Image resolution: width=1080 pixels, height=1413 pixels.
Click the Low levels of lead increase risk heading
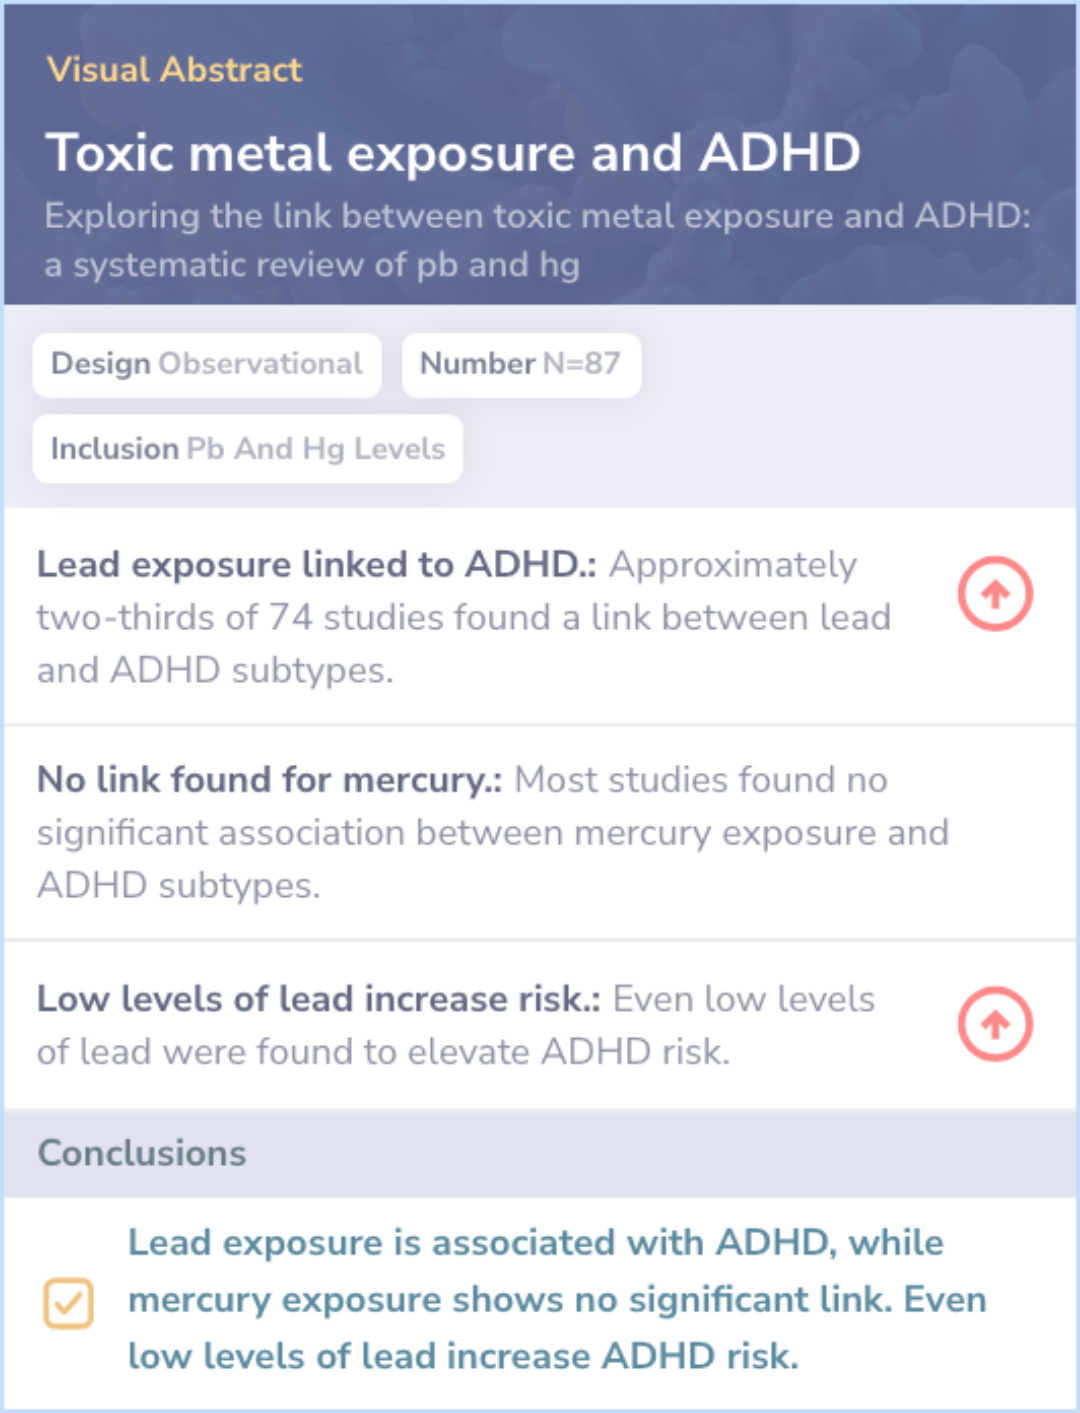pyautogui.click(x=319, y=999)
